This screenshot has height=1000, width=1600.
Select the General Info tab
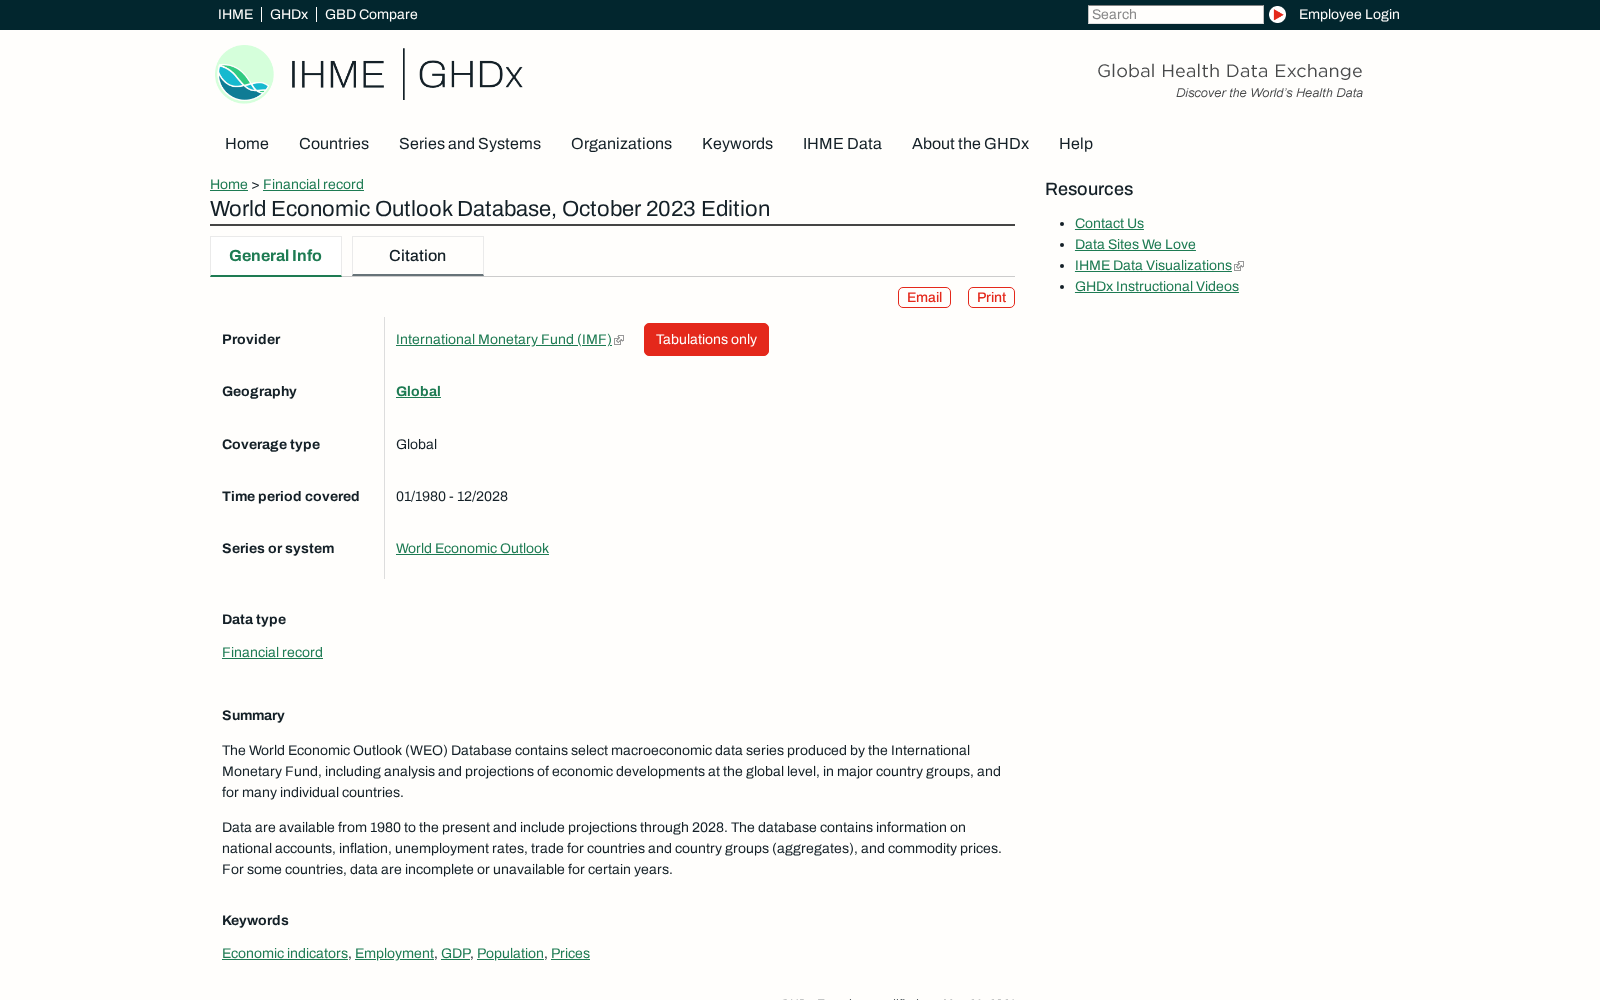pos(276,256)
